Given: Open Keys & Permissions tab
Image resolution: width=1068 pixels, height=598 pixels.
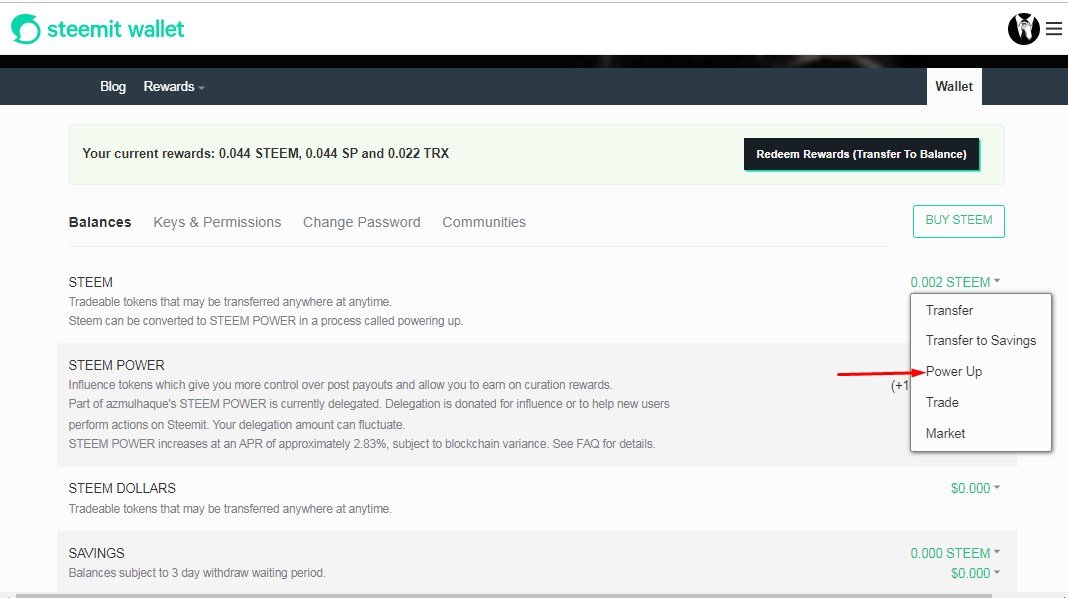Looking at the screenshot, I should [217, 222].
